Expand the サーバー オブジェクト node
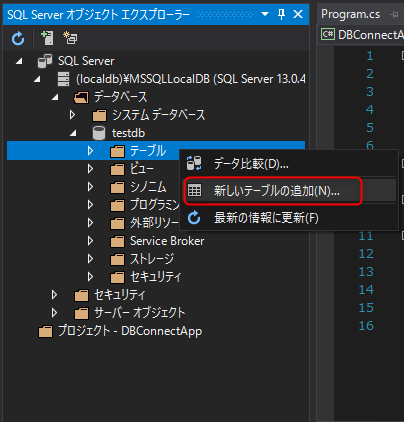Image resolution: width=404 pixels, height=422 pixels. click(54, 313)
